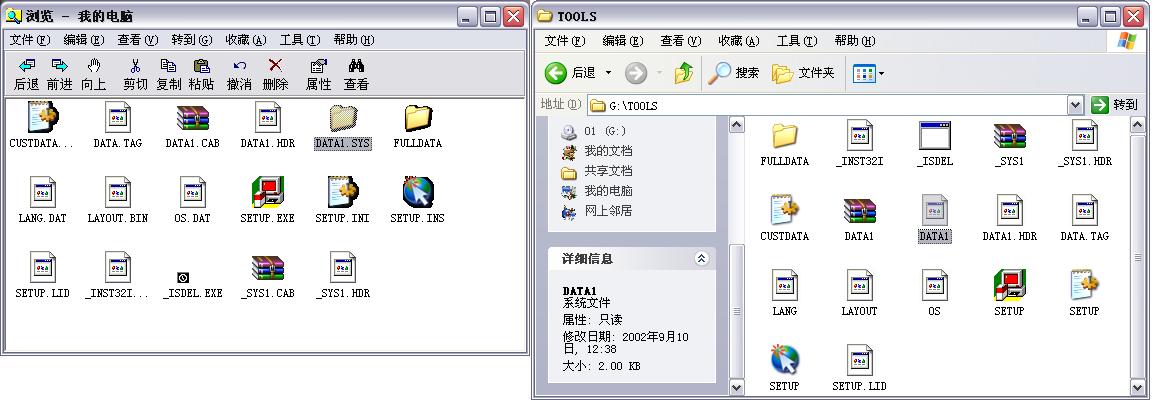Open back history dropdown arrow in TOOLS
The height and width of the screenshot is (400, 1152).
coord(608,73)
